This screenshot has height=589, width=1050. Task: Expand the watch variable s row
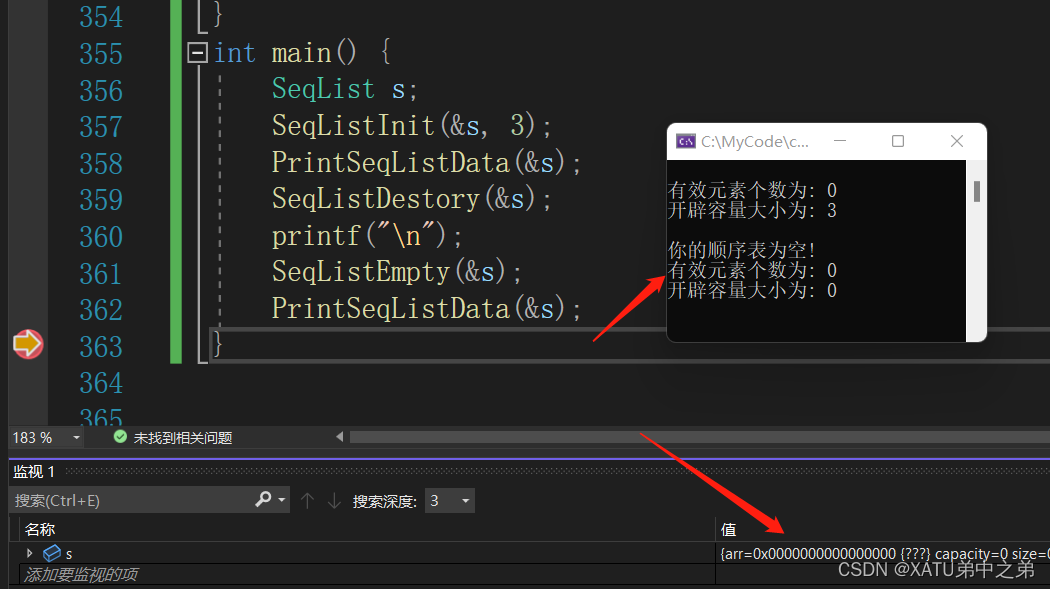coord(29,553)
